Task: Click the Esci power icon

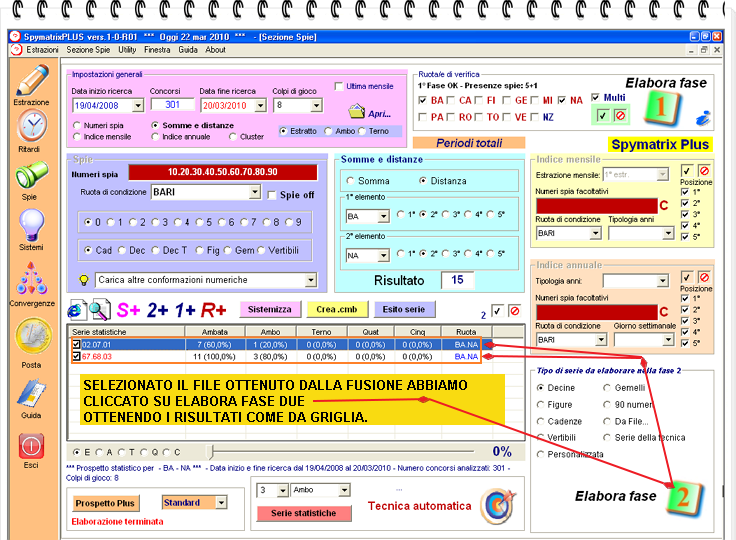Action: tap(31, 446)
